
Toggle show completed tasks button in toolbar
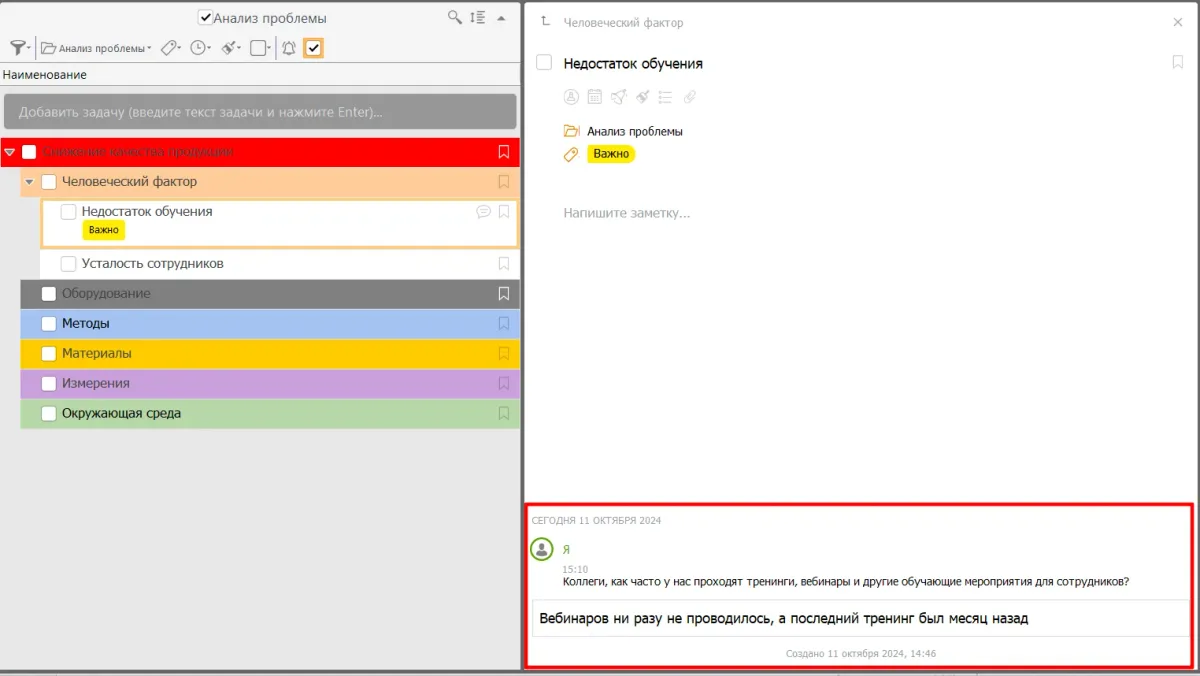tap(313, 48)
